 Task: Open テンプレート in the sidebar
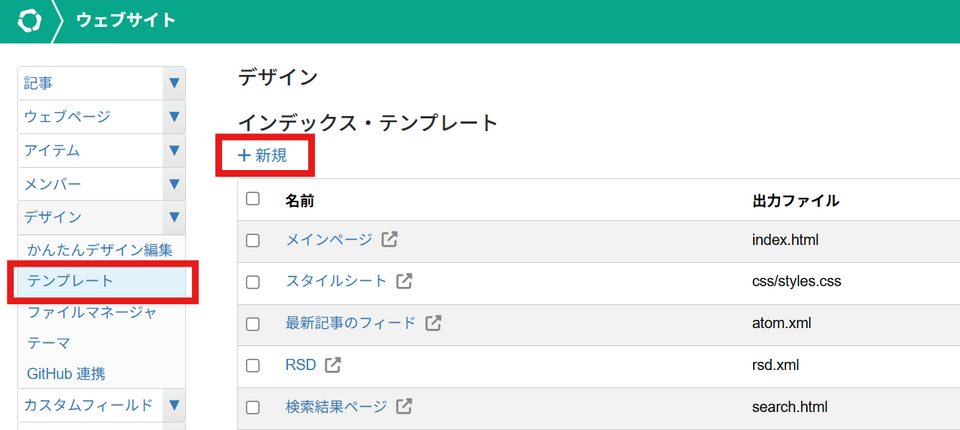[70, 281]
